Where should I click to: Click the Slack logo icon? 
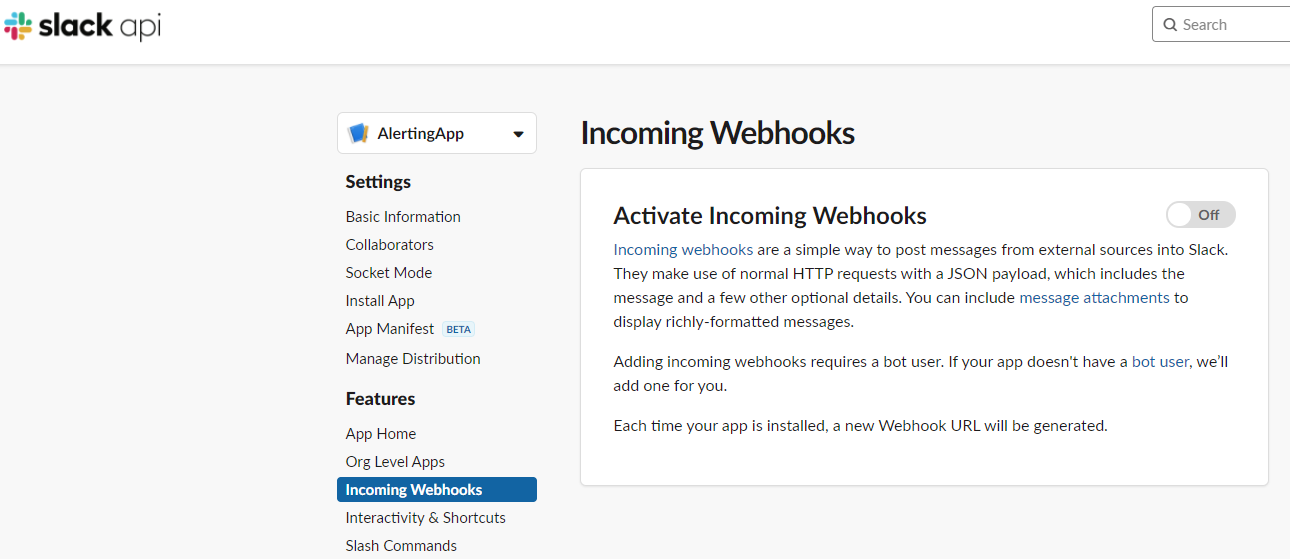(x=18, y=26)
